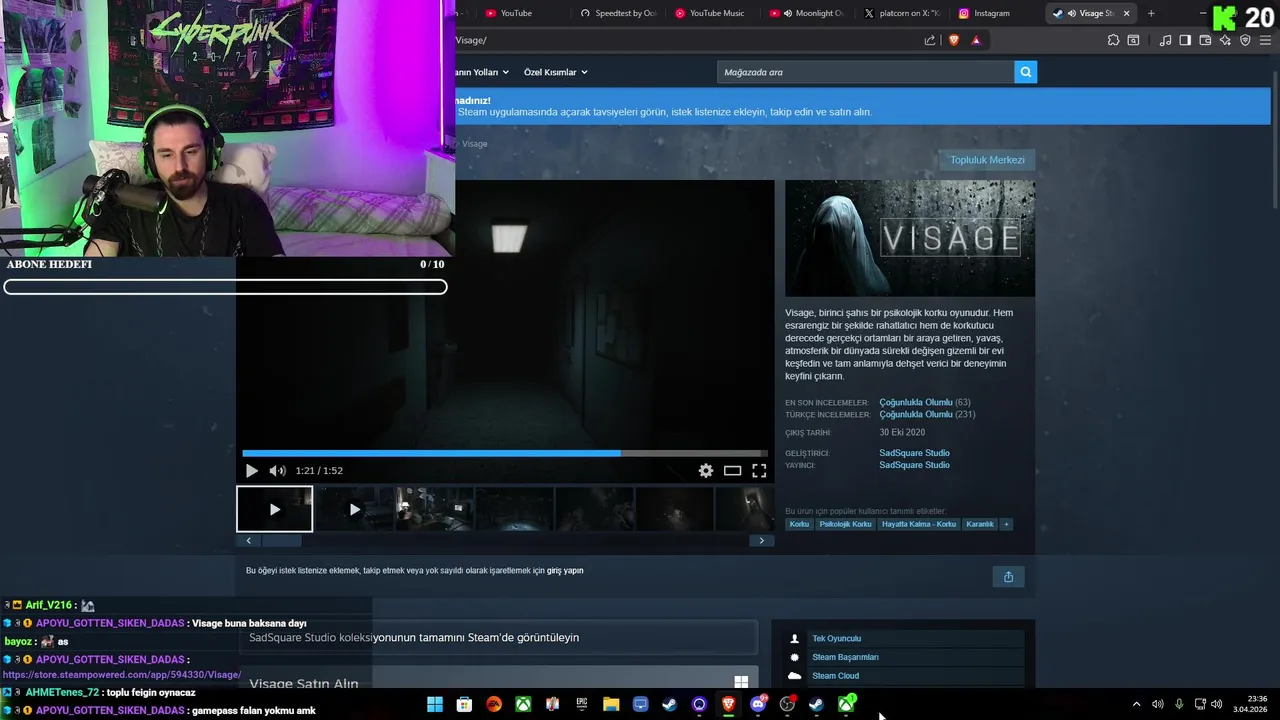Image resolution: width=1280 pixels, height=720 pixels.
Task: Click the microphone icon in system tray
Action: coord(1179,704)
